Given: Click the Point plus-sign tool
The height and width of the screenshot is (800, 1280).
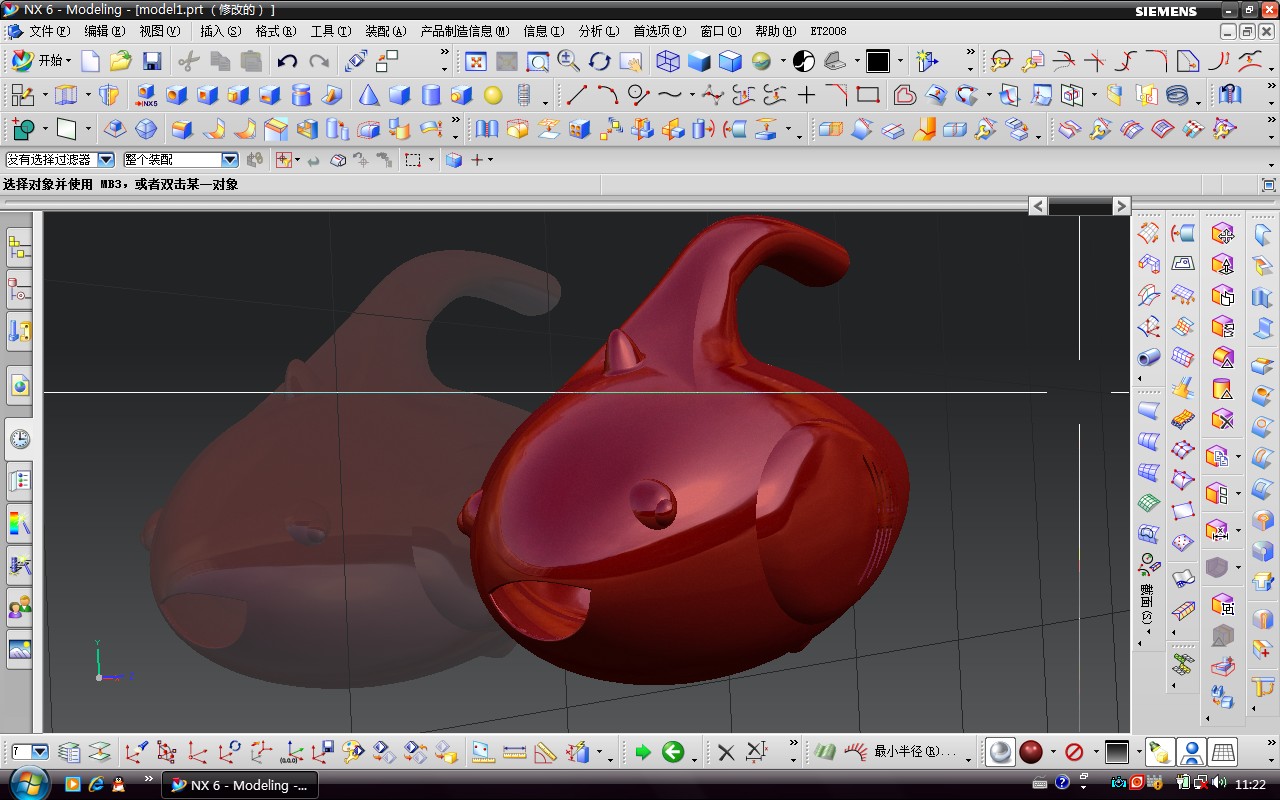Looking at the screenshot, I should pos(806,96).
